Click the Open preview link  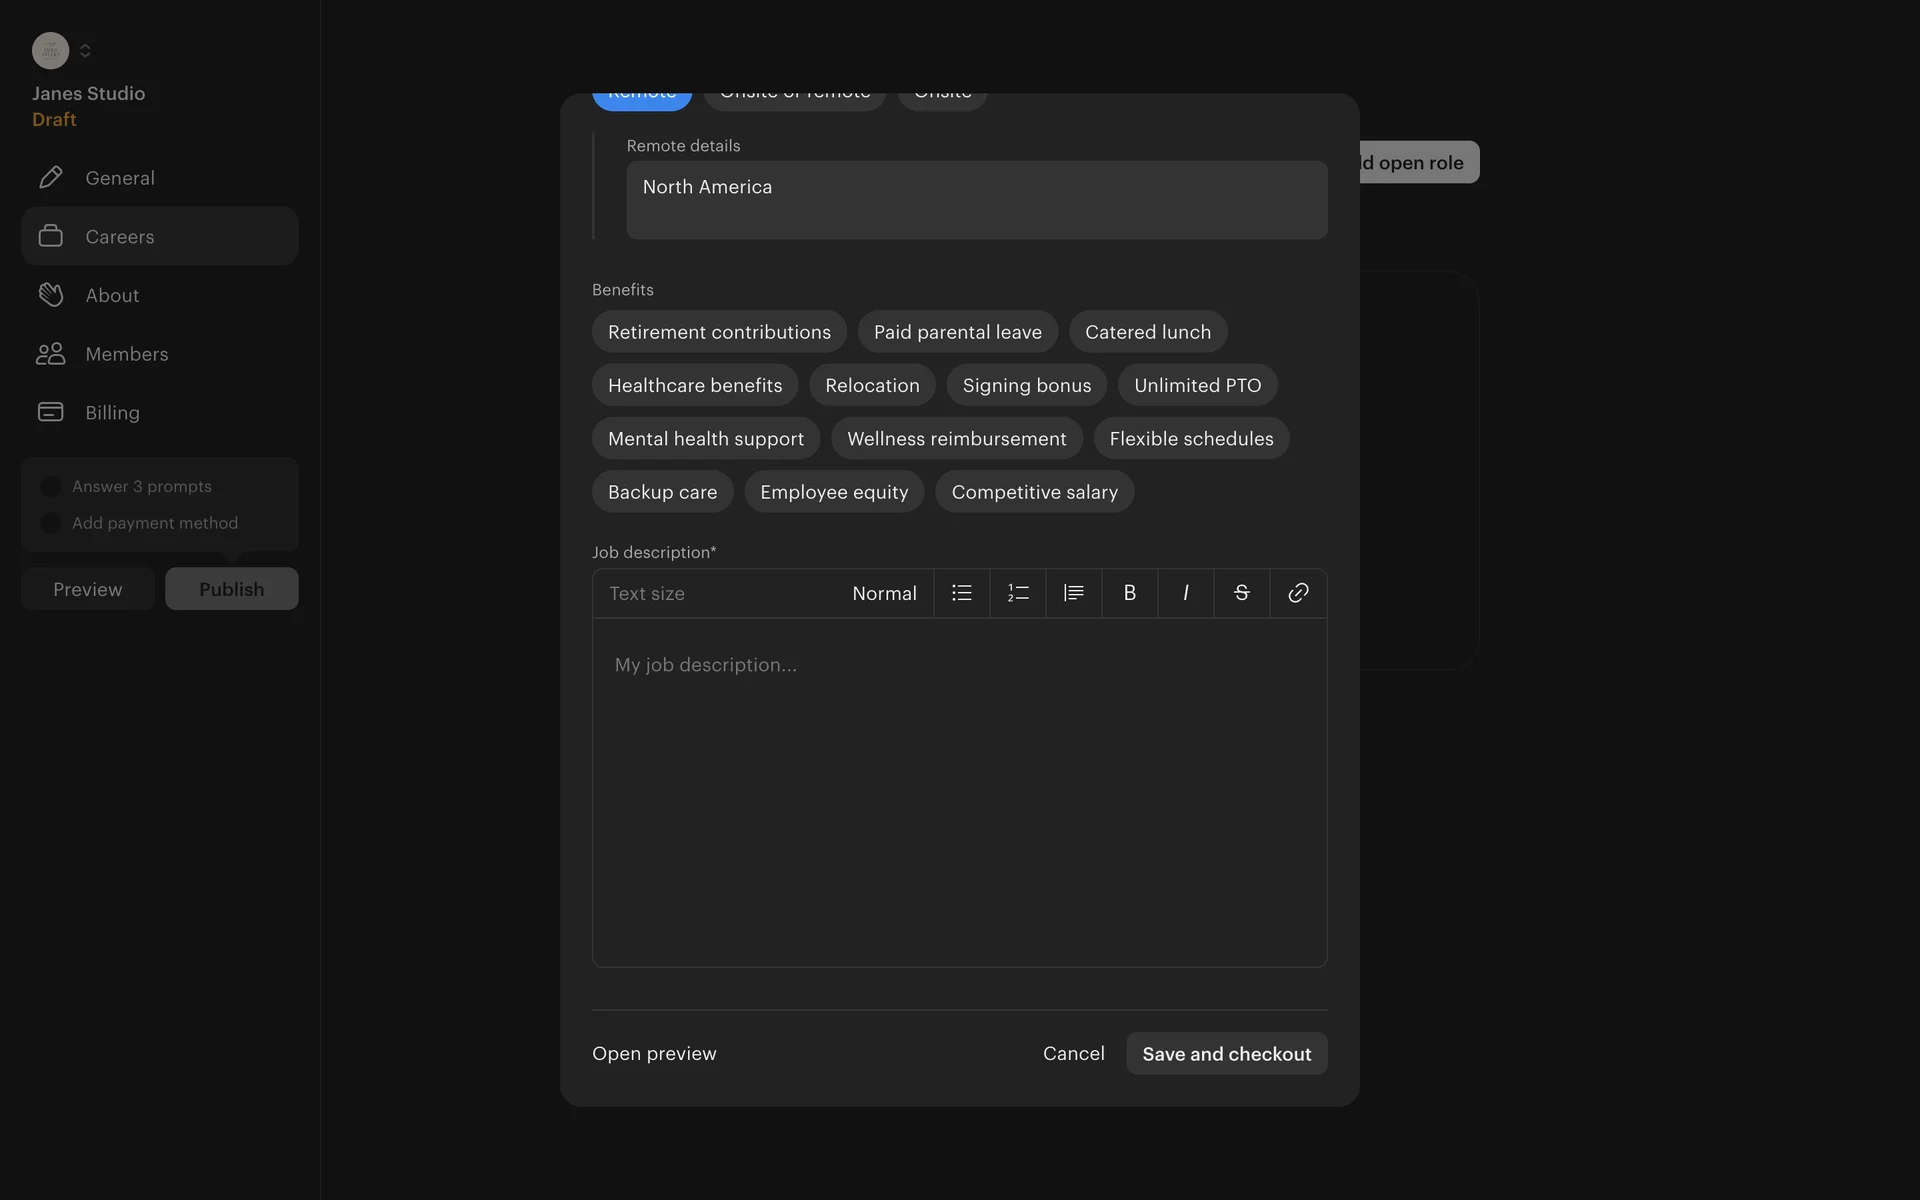pos(654,1054)
